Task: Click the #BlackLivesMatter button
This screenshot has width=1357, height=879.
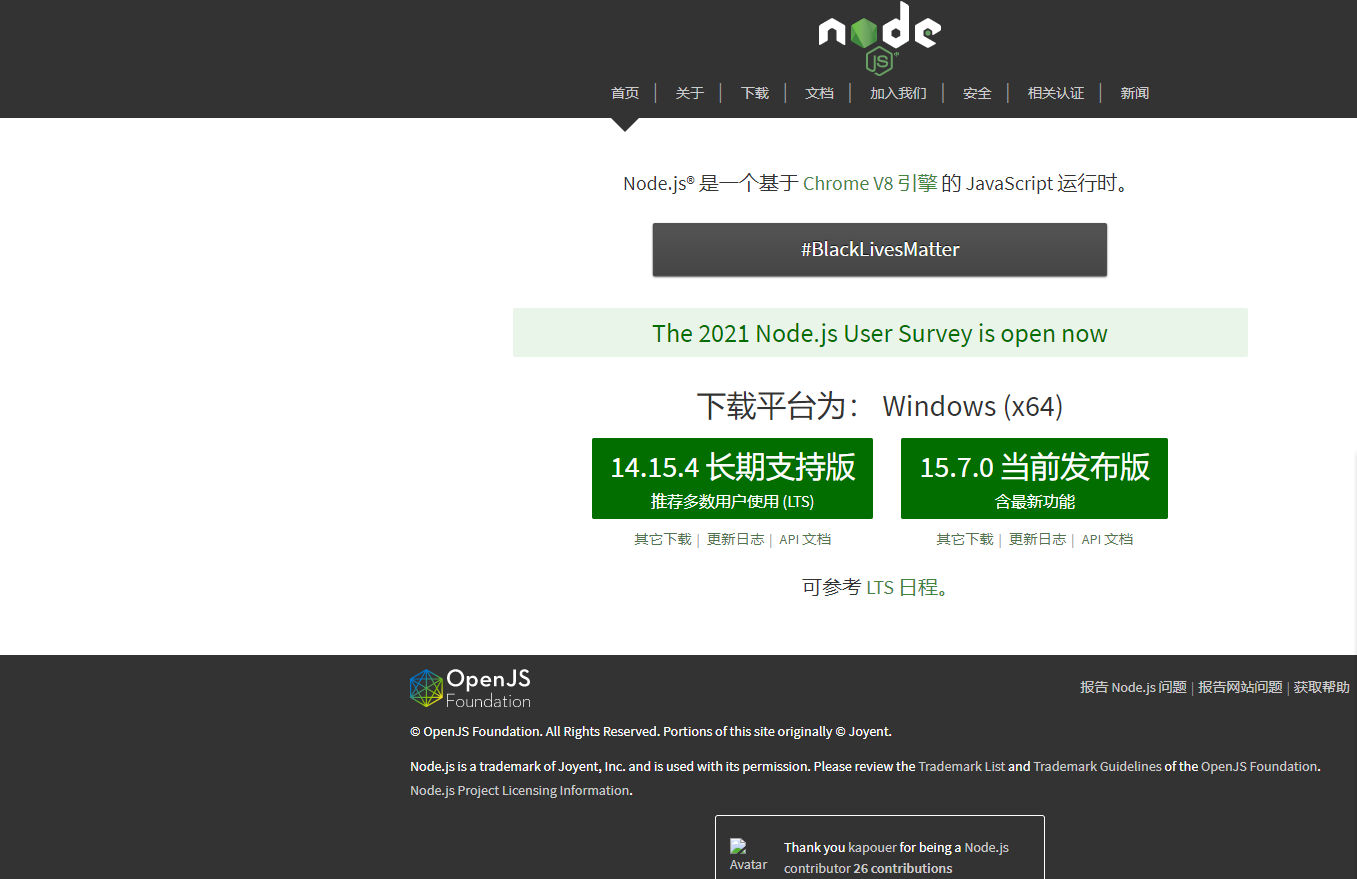Action: [880, 249]
